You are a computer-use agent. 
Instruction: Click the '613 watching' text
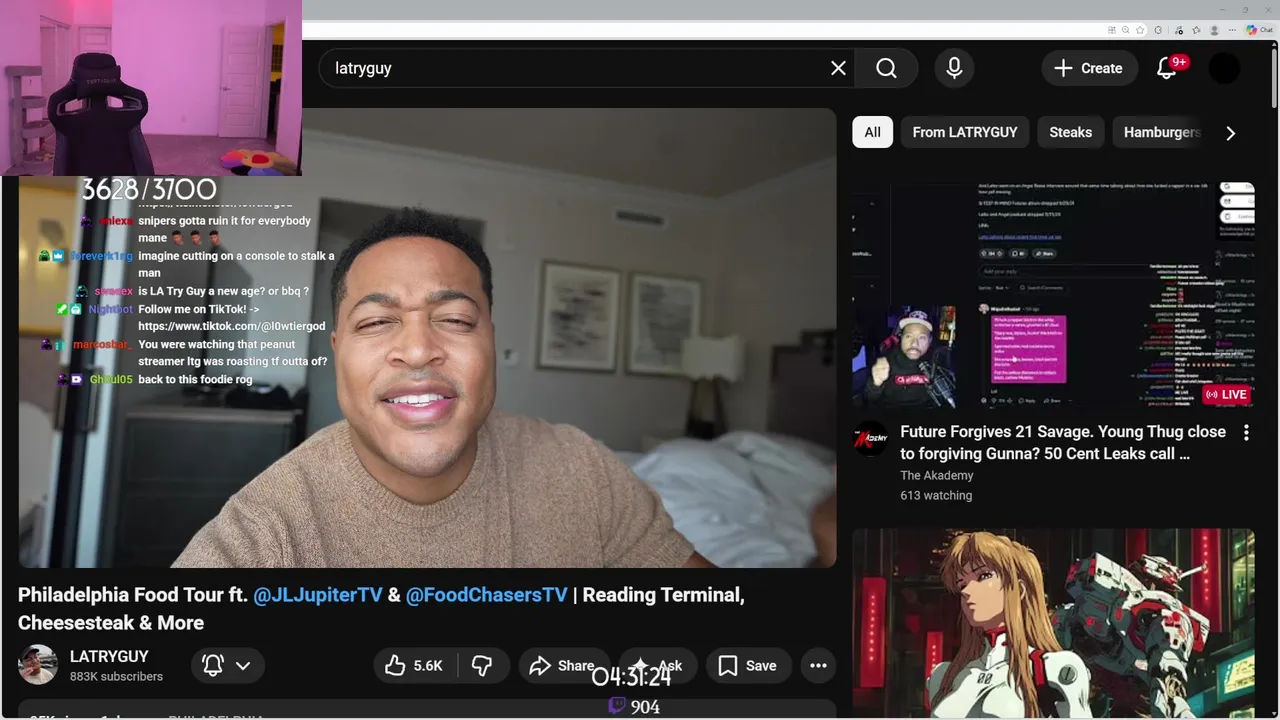tap(936, 495)
